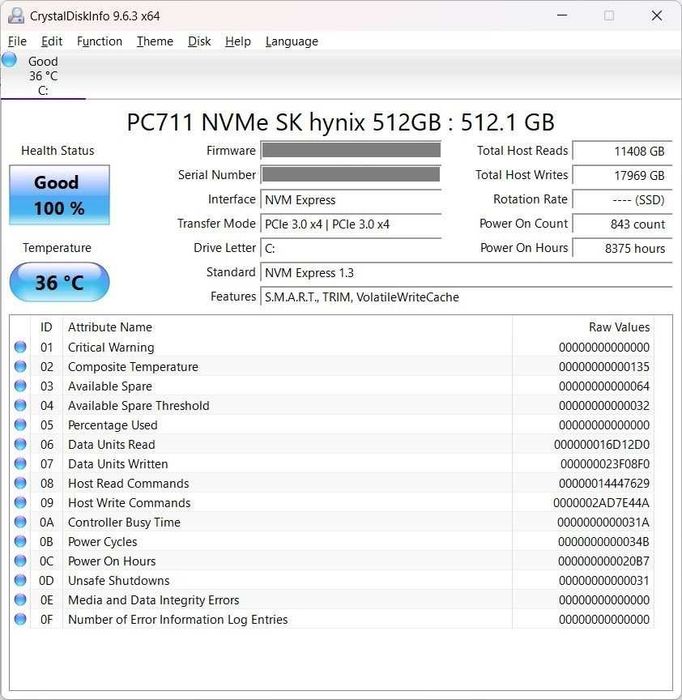Click the 36 °C temperature button
Viewport: 682px width, 700px height.
coord(59,282)
